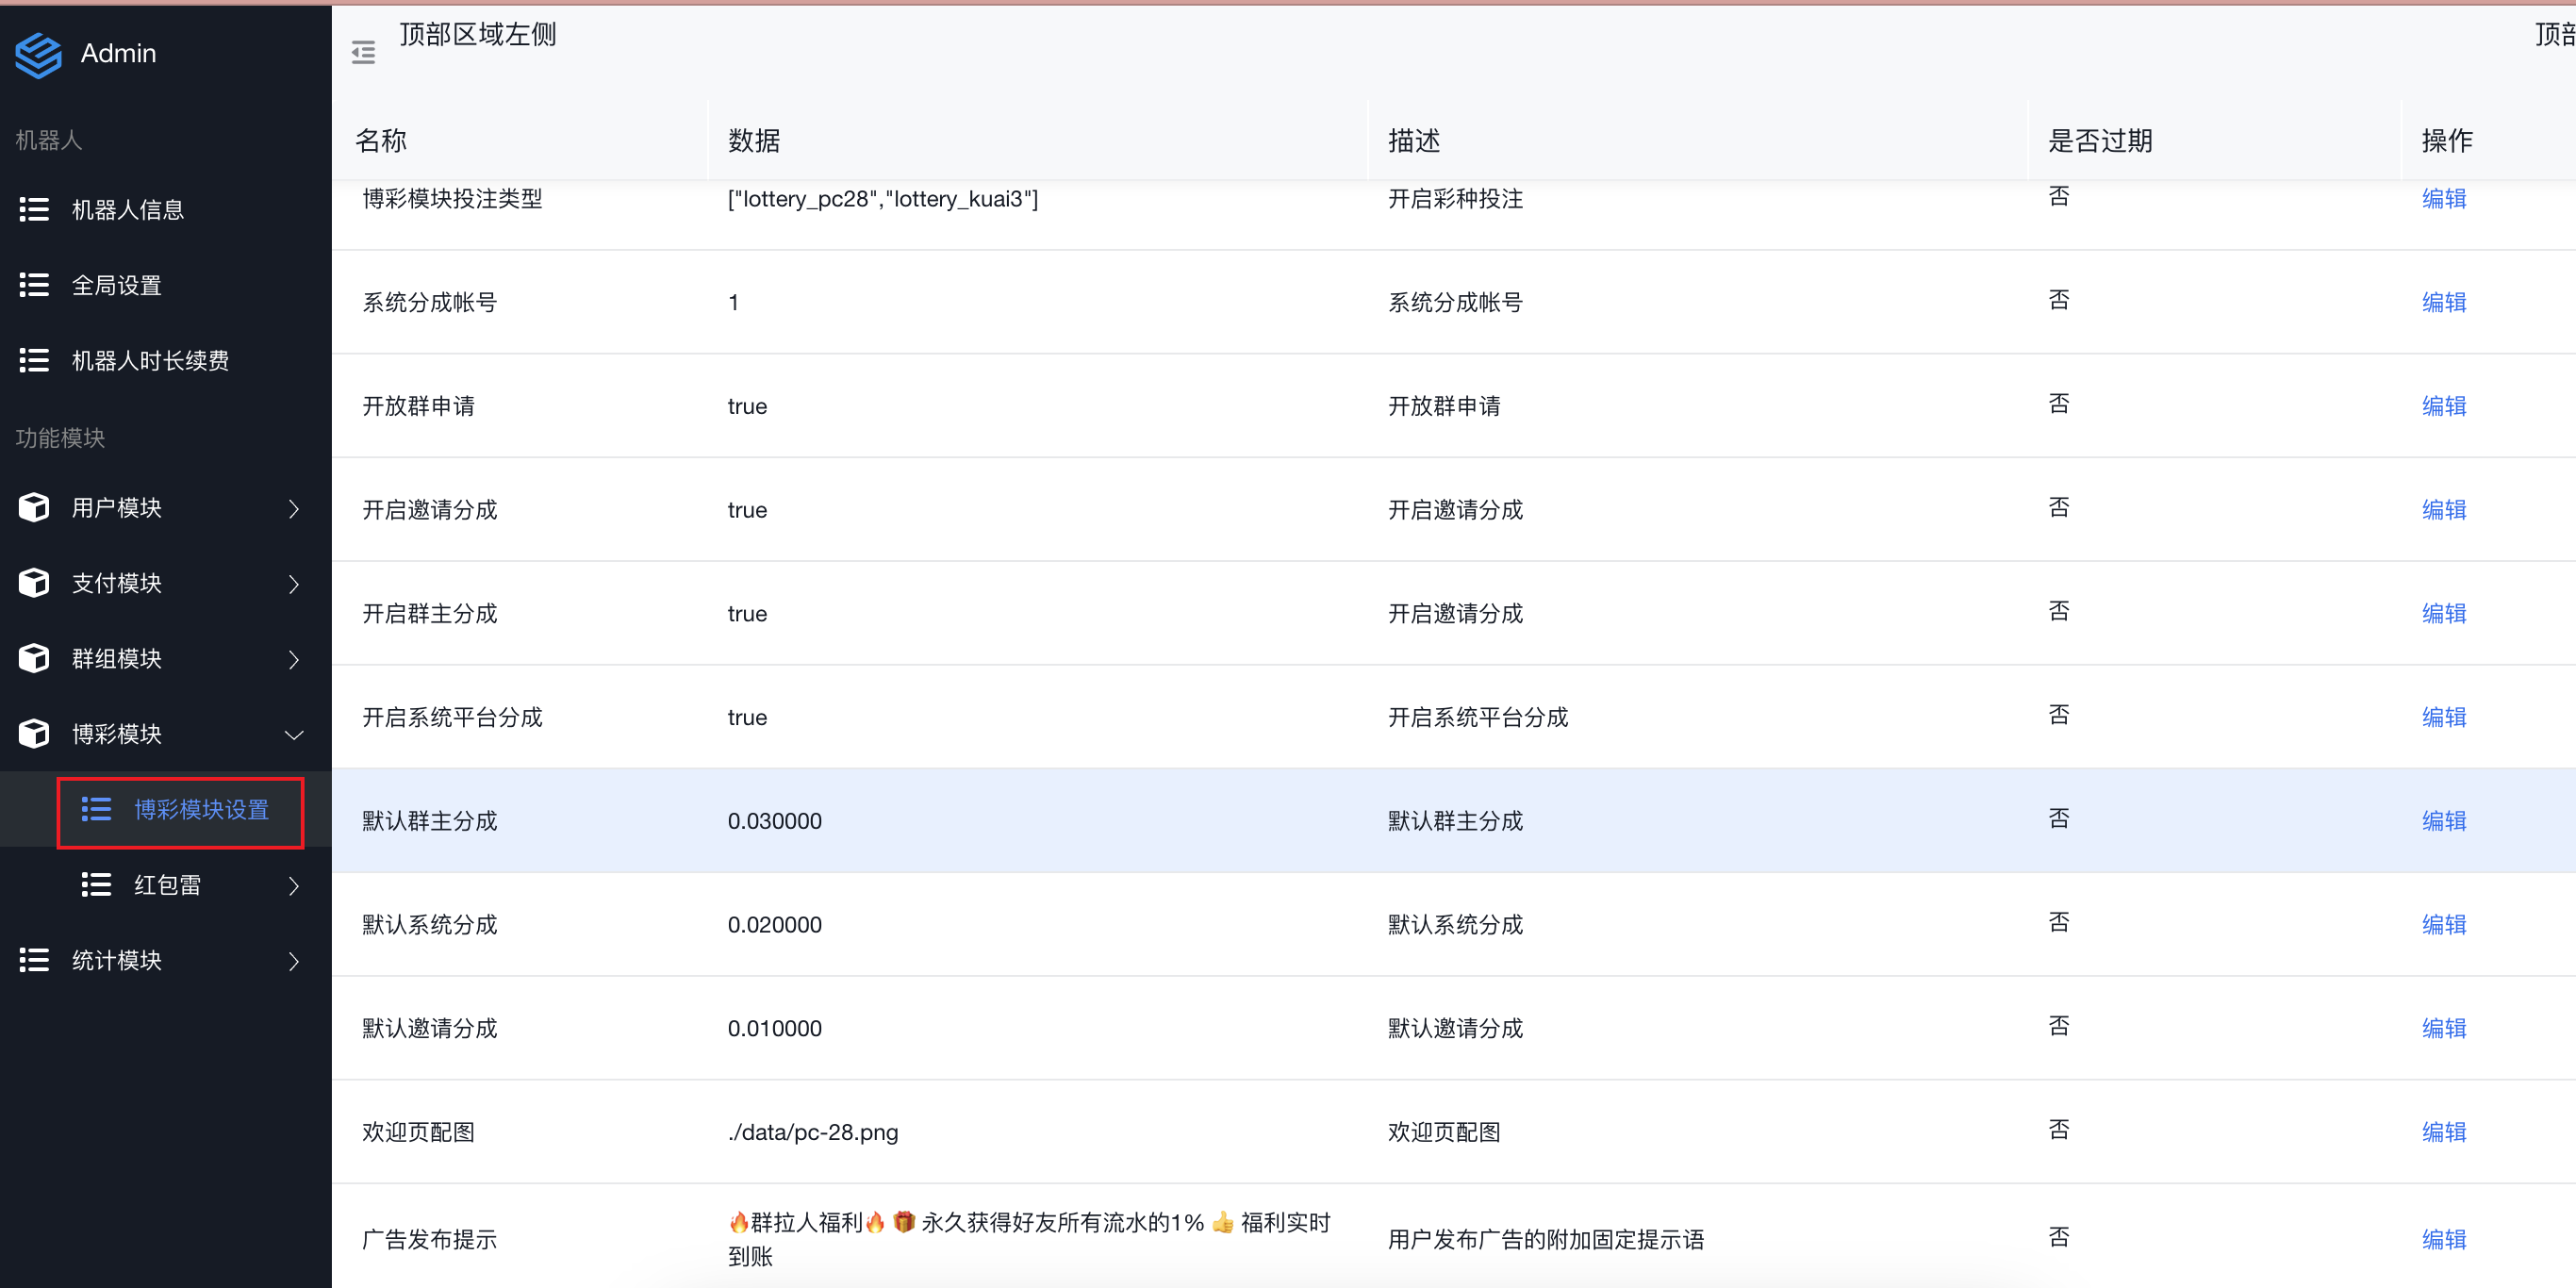The height and width of the screenshot is (1288, 2576).
Task: Click the list icon beside 统计模块
Action: tap(34, 960)
